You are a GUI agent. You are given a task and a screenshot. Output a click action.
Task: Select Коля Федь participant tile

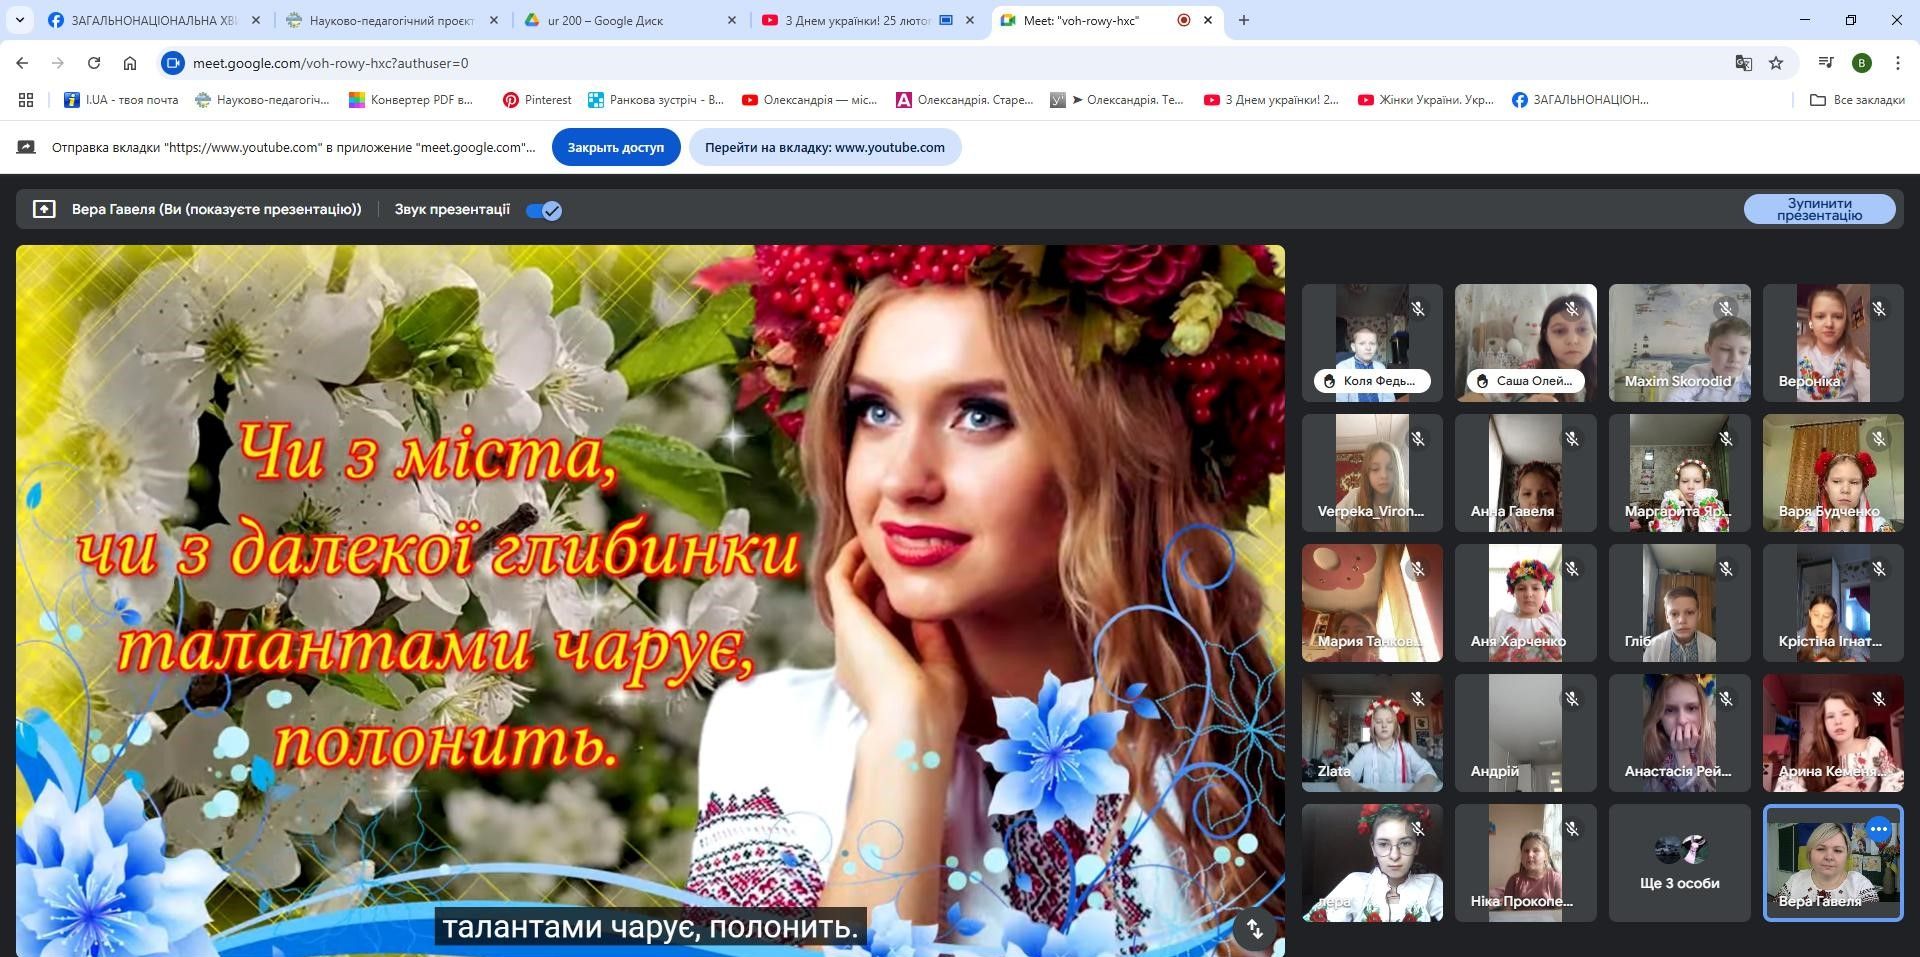1372,343
